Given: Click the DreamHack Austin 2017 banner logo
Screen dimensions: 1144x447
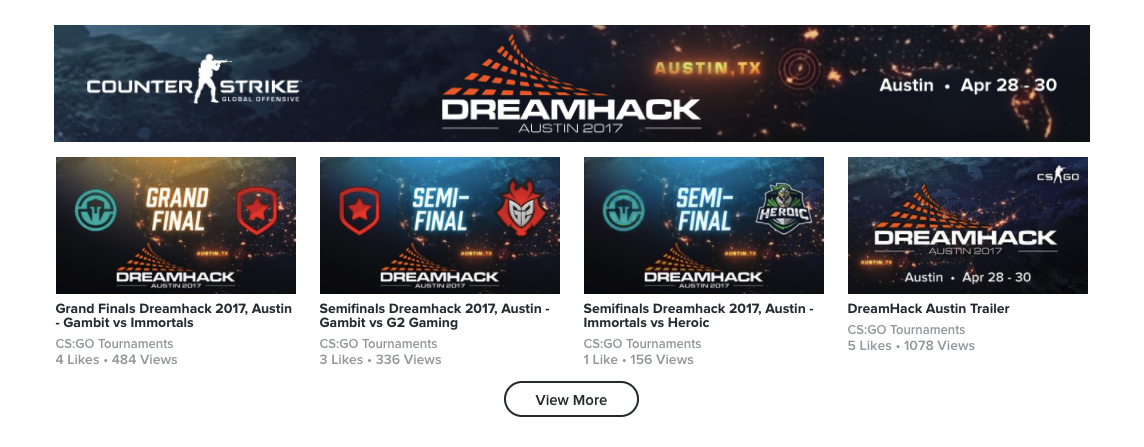Looking at the screenshot, I should pos(571,85).
